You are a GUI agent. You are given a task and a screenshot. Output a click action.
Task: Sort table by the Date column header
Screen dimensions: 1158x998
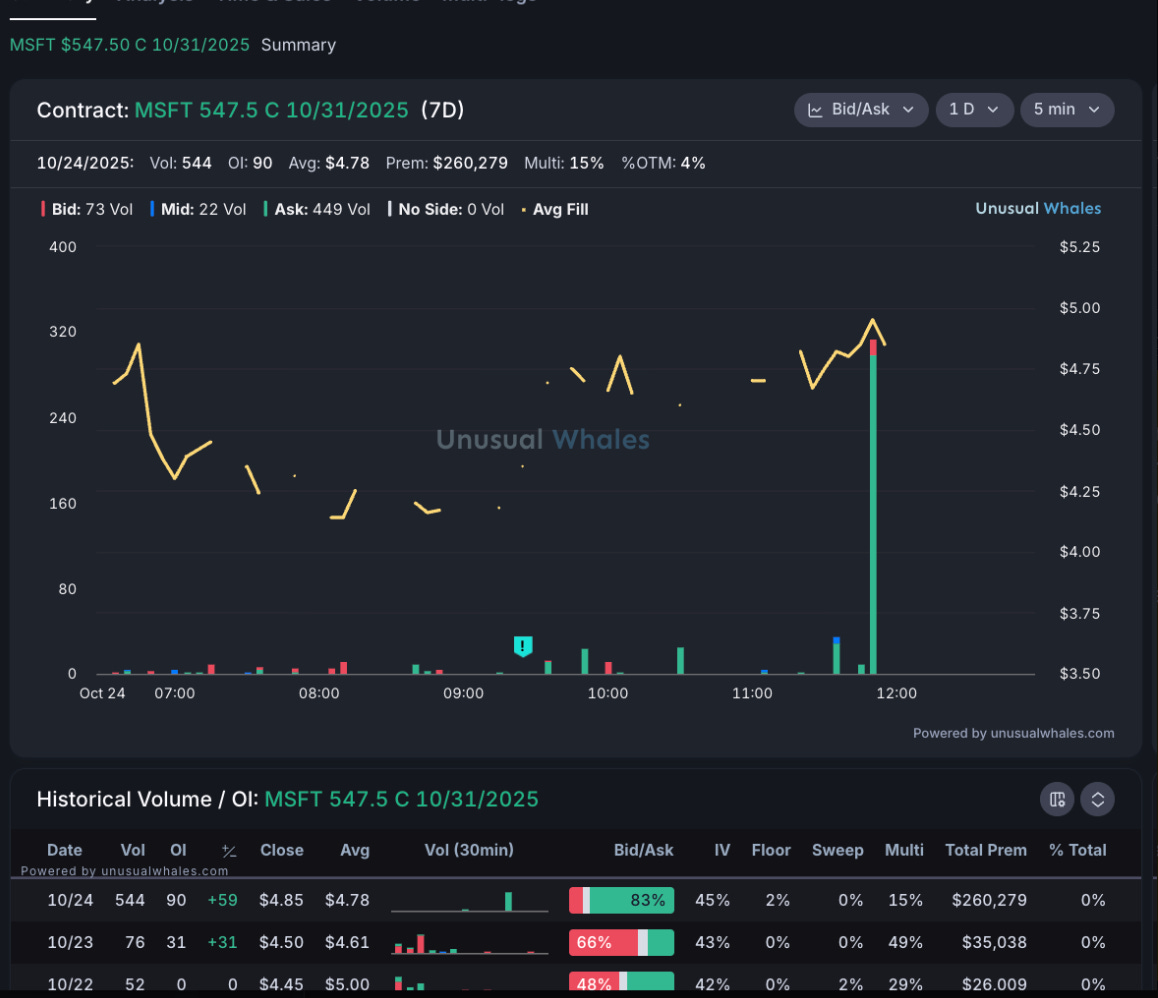pos(64,850)
